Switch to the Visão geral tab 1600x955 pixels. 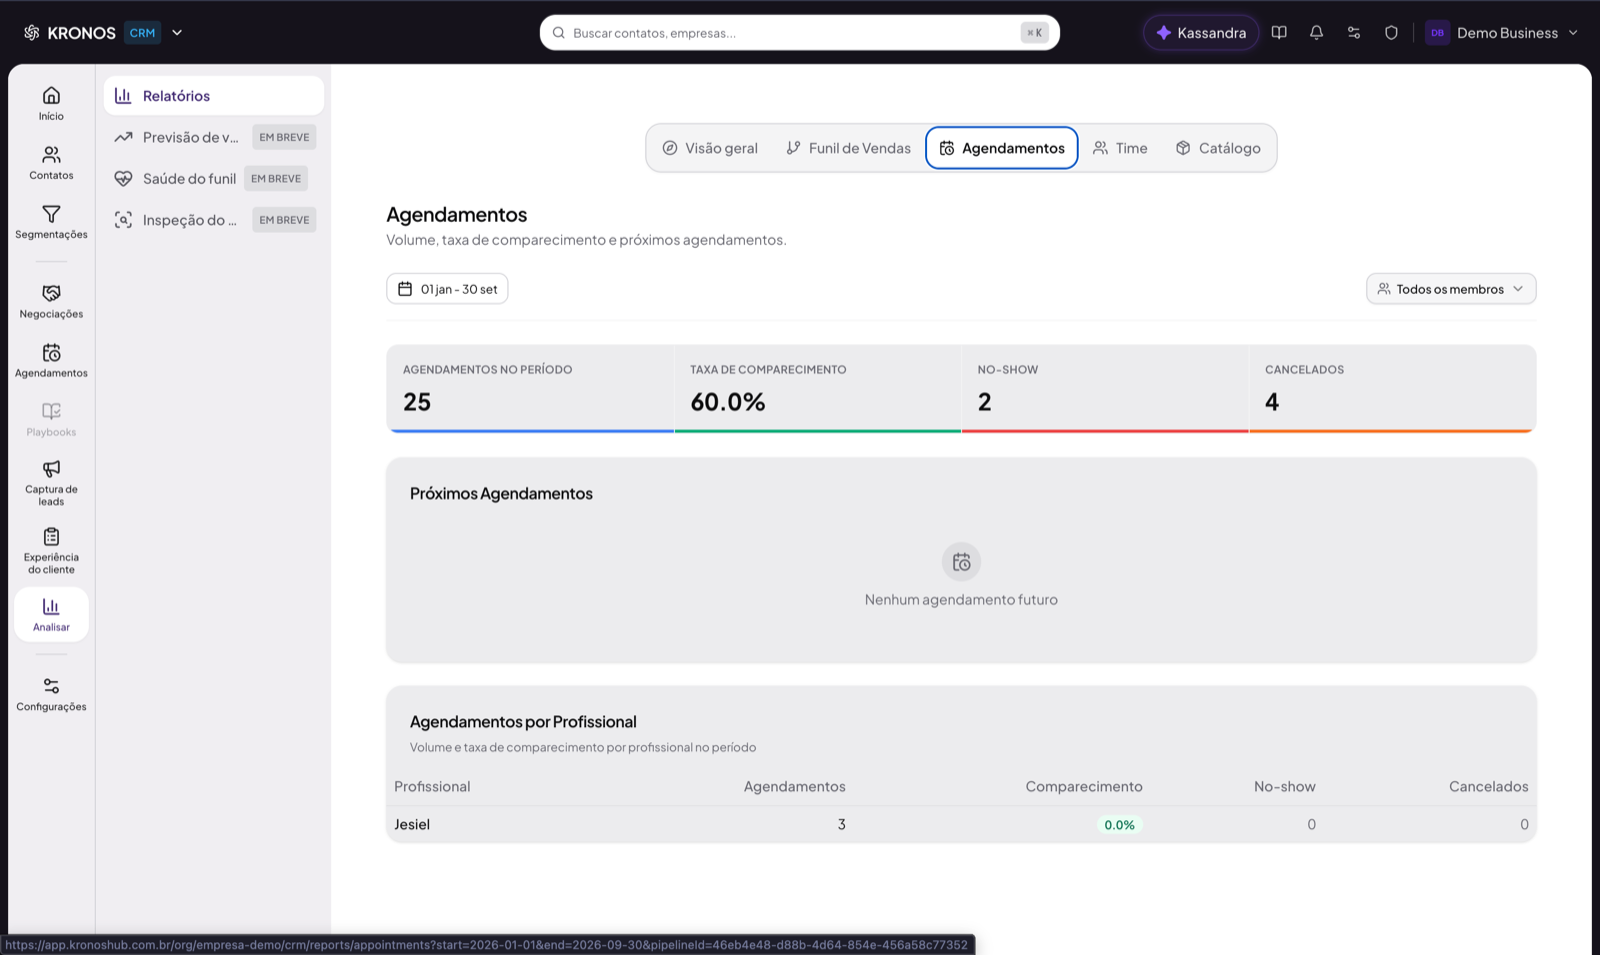pyautogui.click(x=710, y=148)
